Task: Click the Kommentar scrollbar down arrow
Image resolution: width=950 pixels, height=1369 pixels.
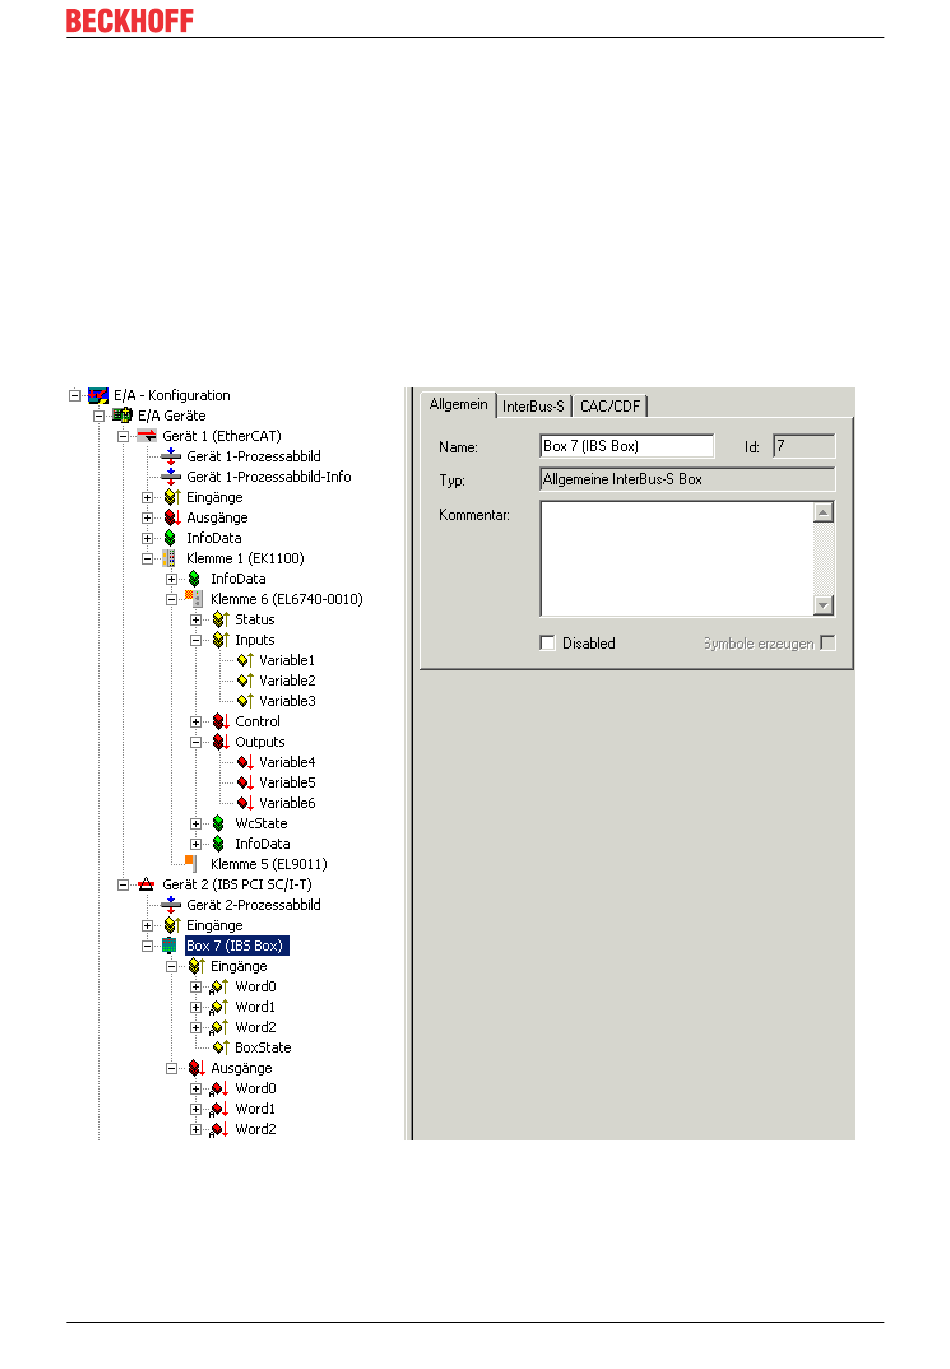Action: 823,605
